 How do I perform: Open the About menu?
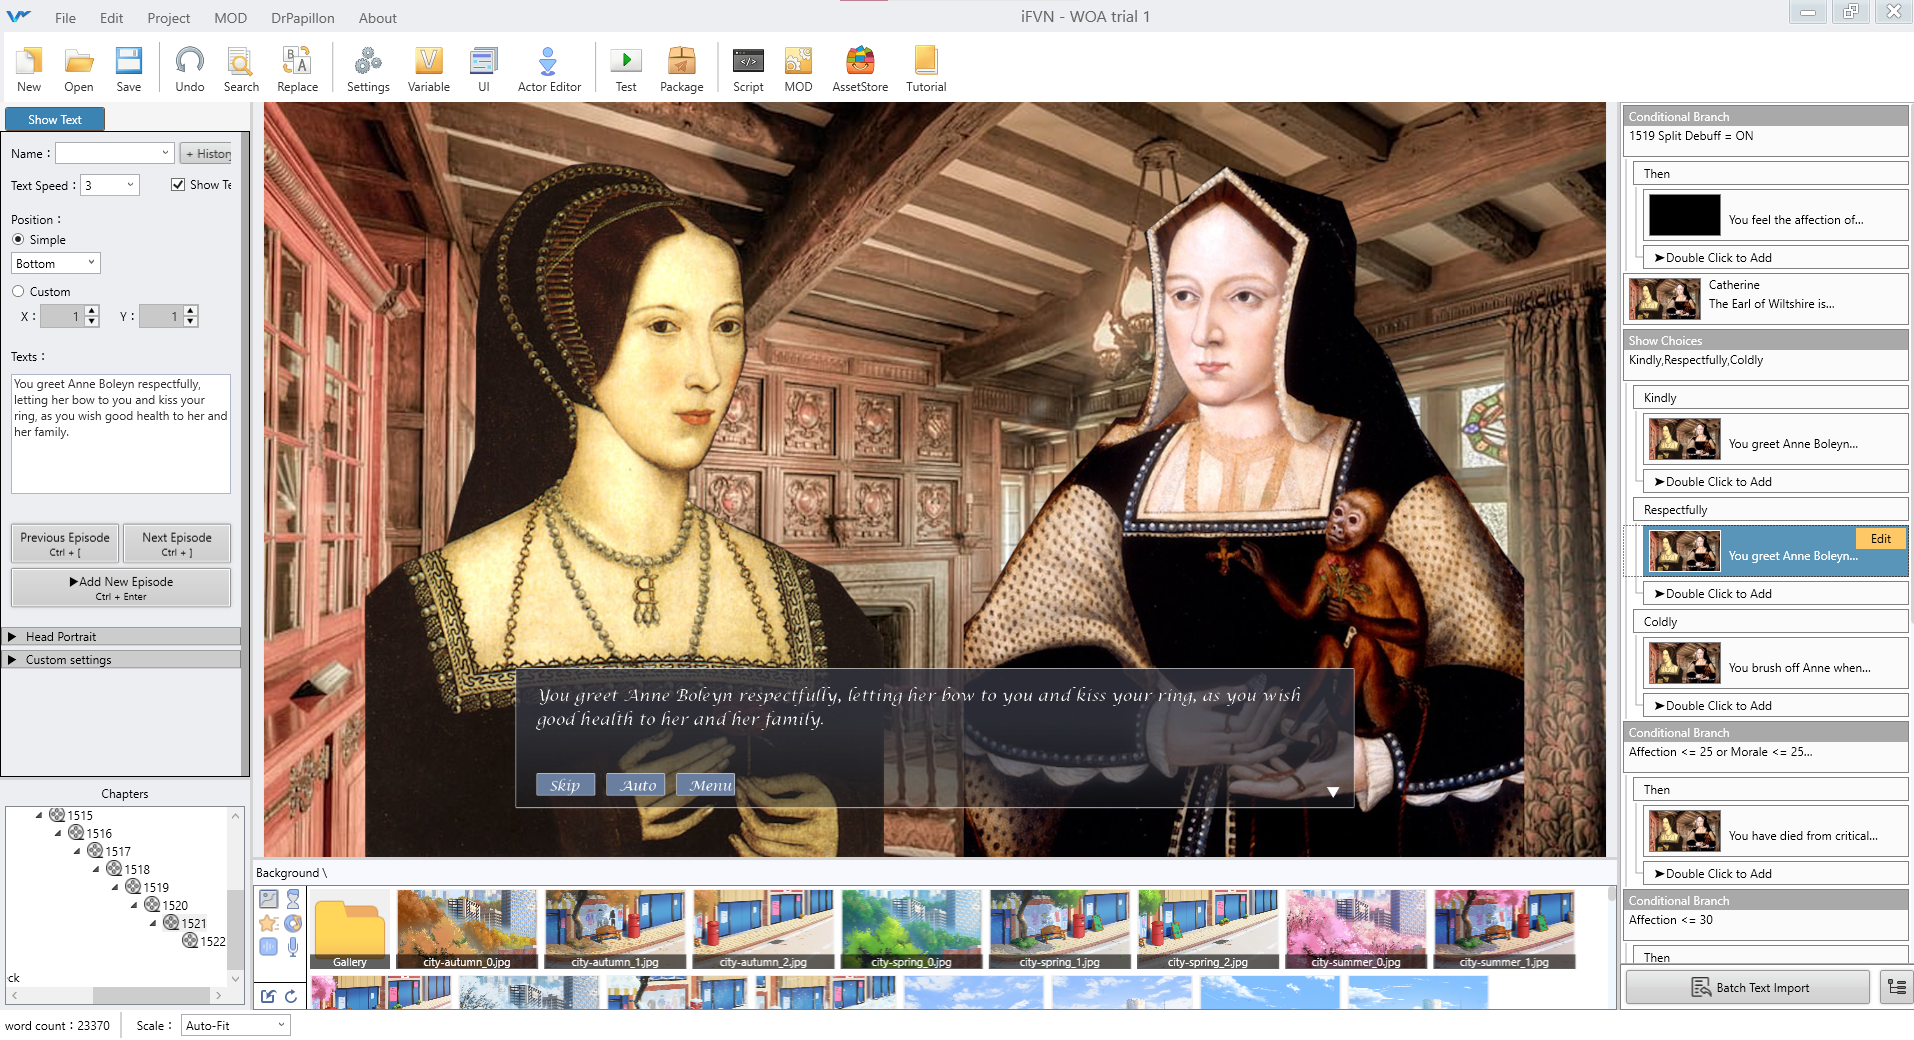click(378, 18)
